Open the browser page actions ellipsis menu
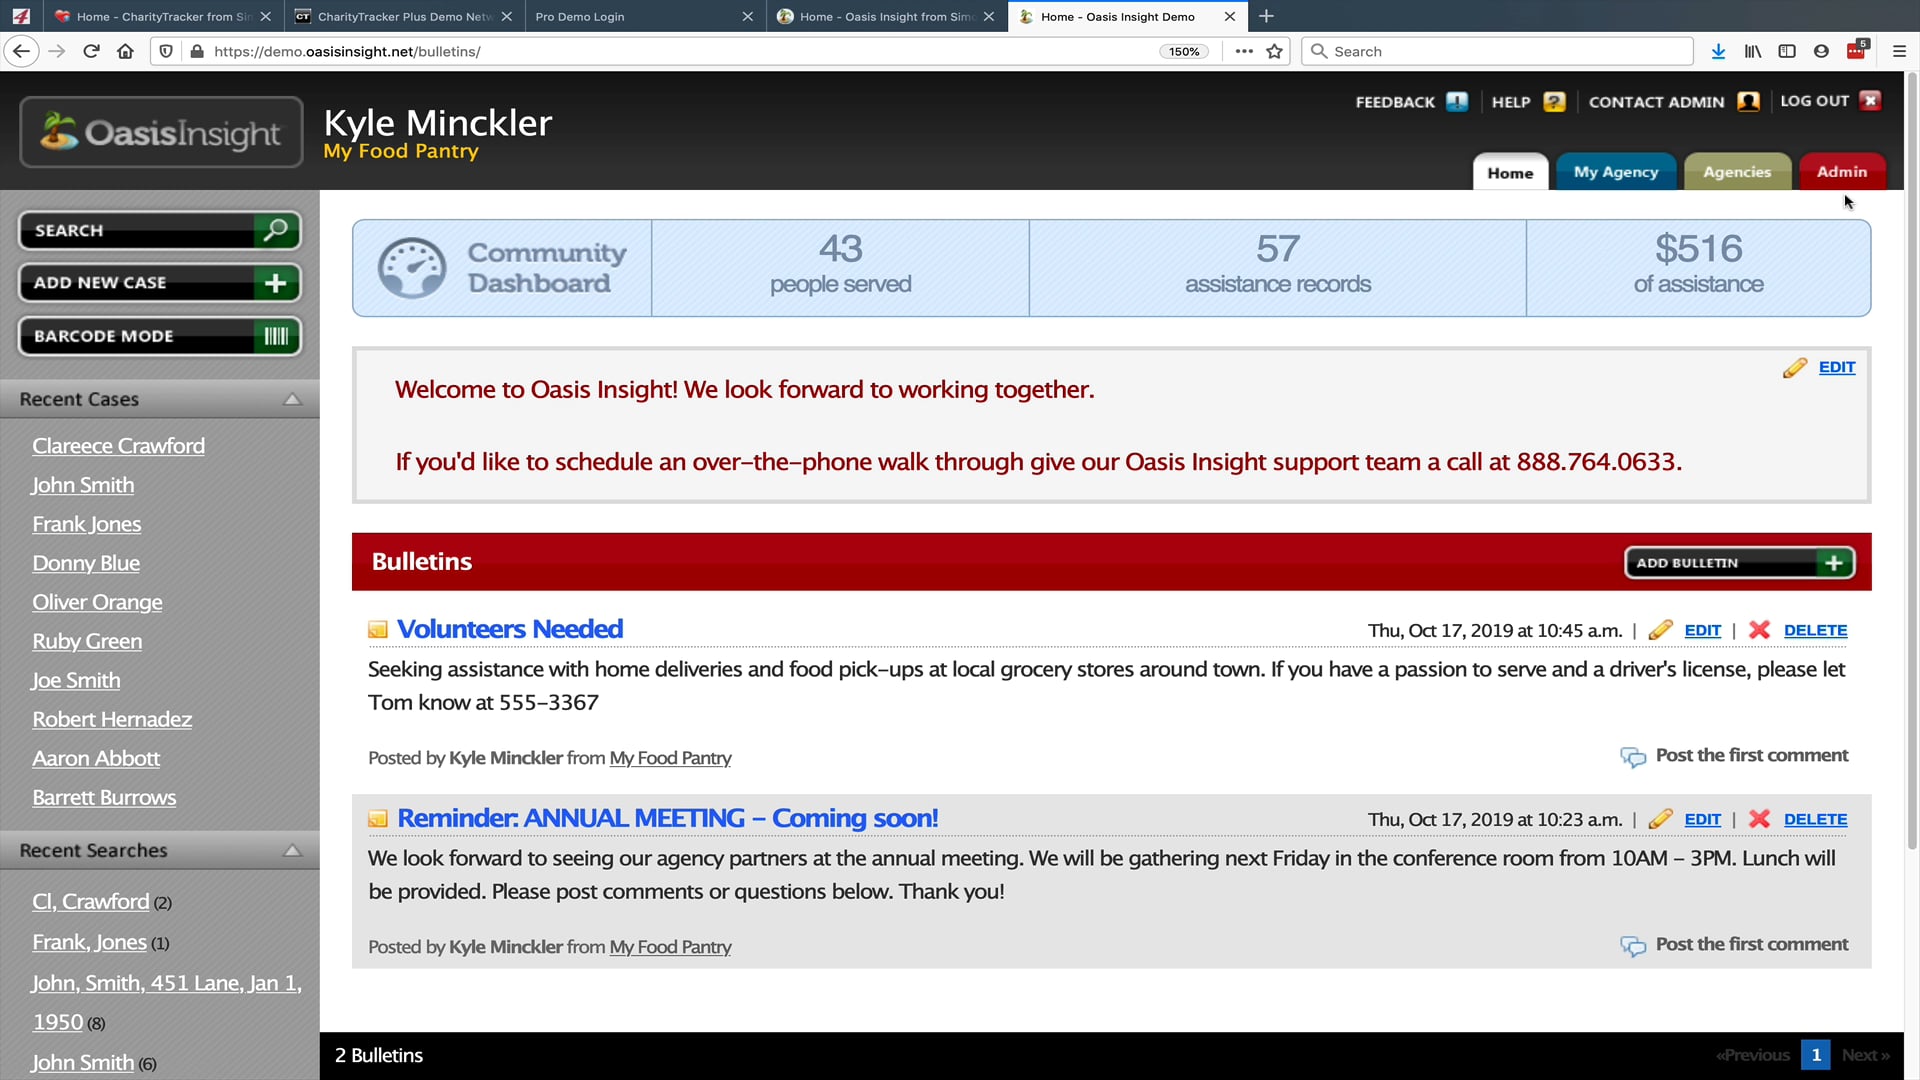 [x=1243, y=51]
